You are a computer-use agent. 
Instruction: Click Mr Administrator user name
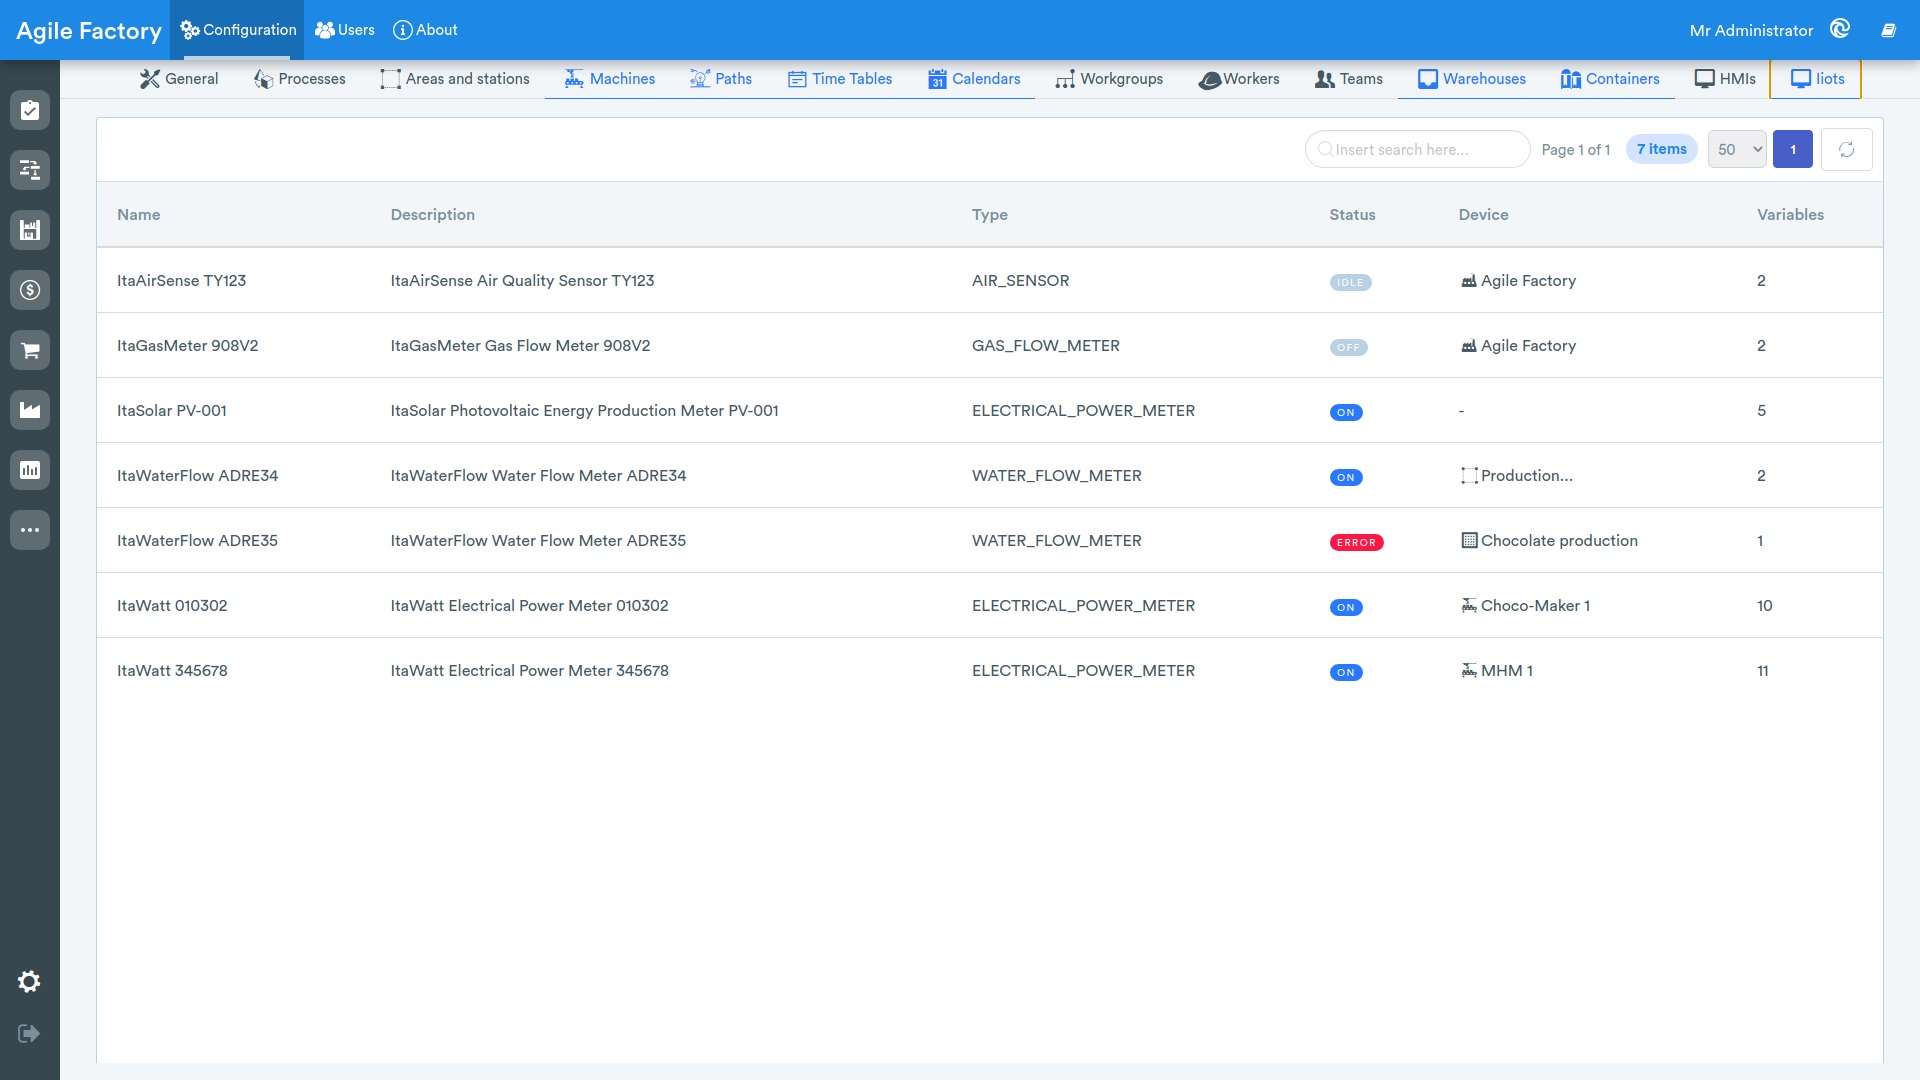(1751, 31)
